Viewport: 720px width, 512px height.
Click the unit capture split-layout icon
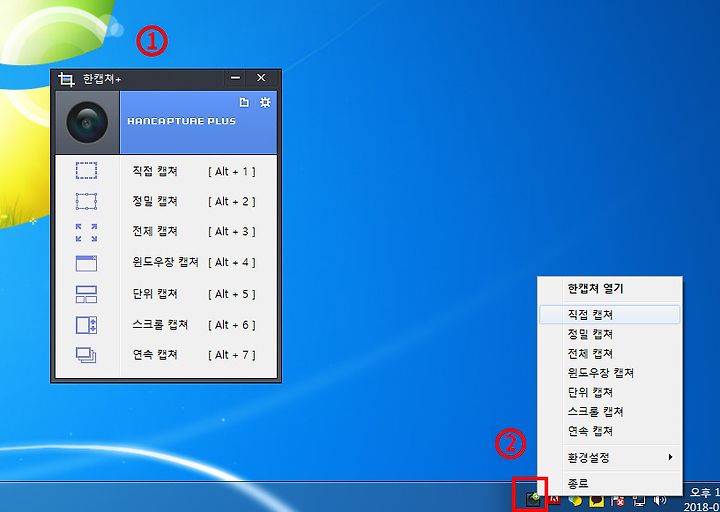[86, 294]
